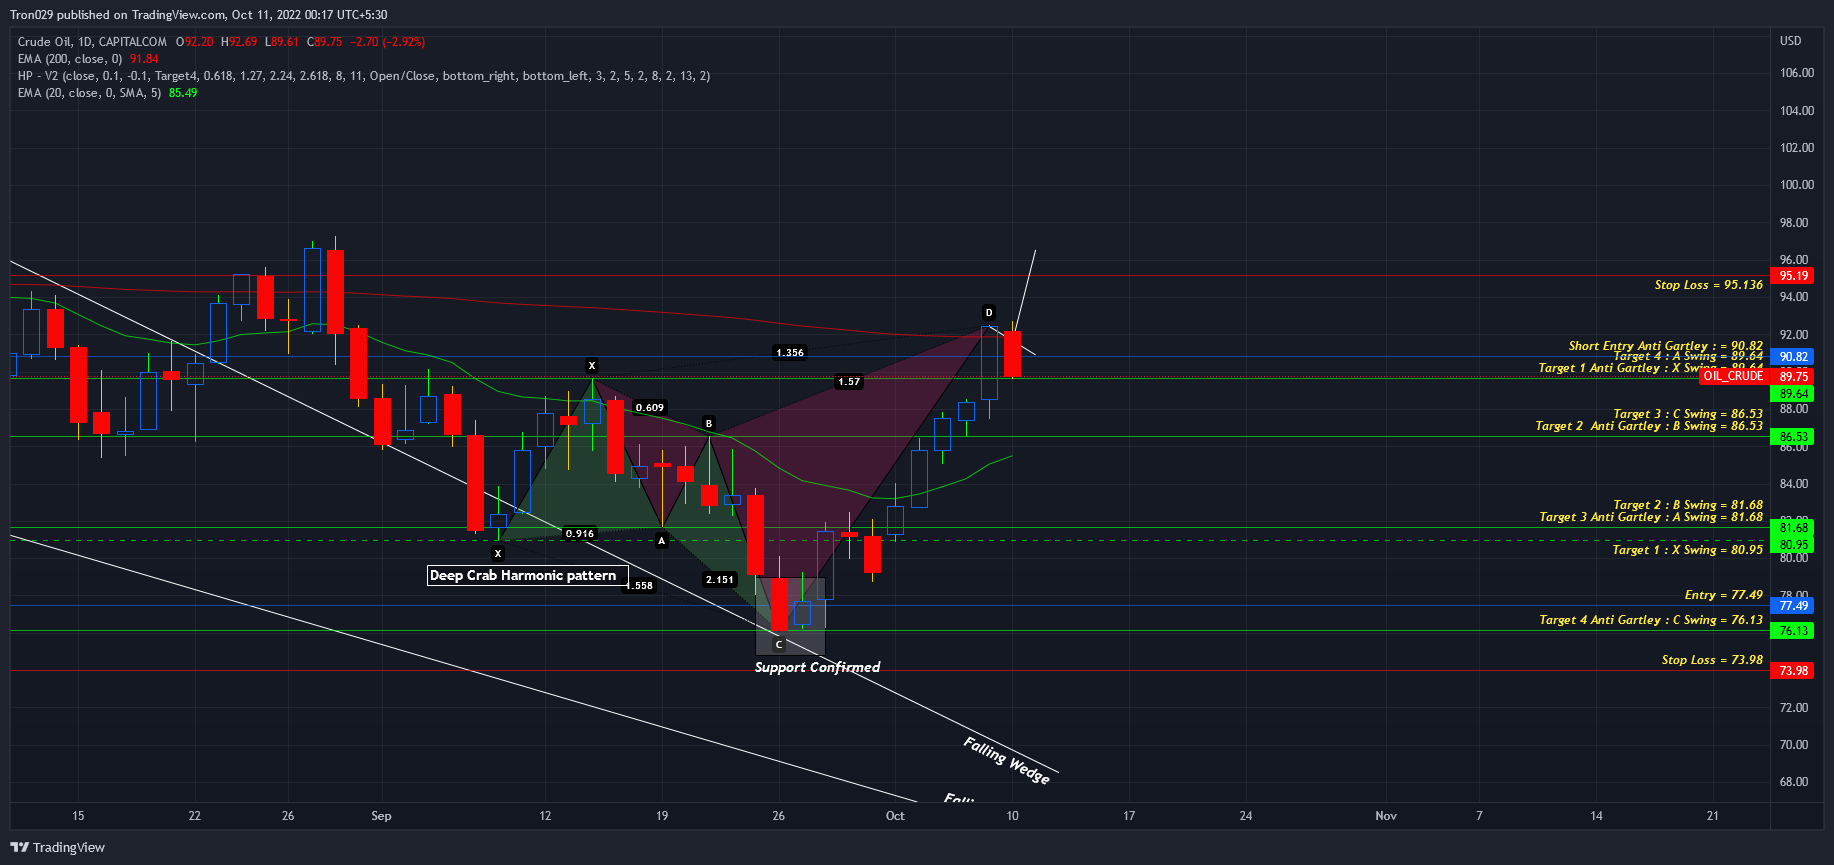Click the EMA (200, close, 0) indicator legend
Screen dimensions: 1834x865
pos(70,59)
